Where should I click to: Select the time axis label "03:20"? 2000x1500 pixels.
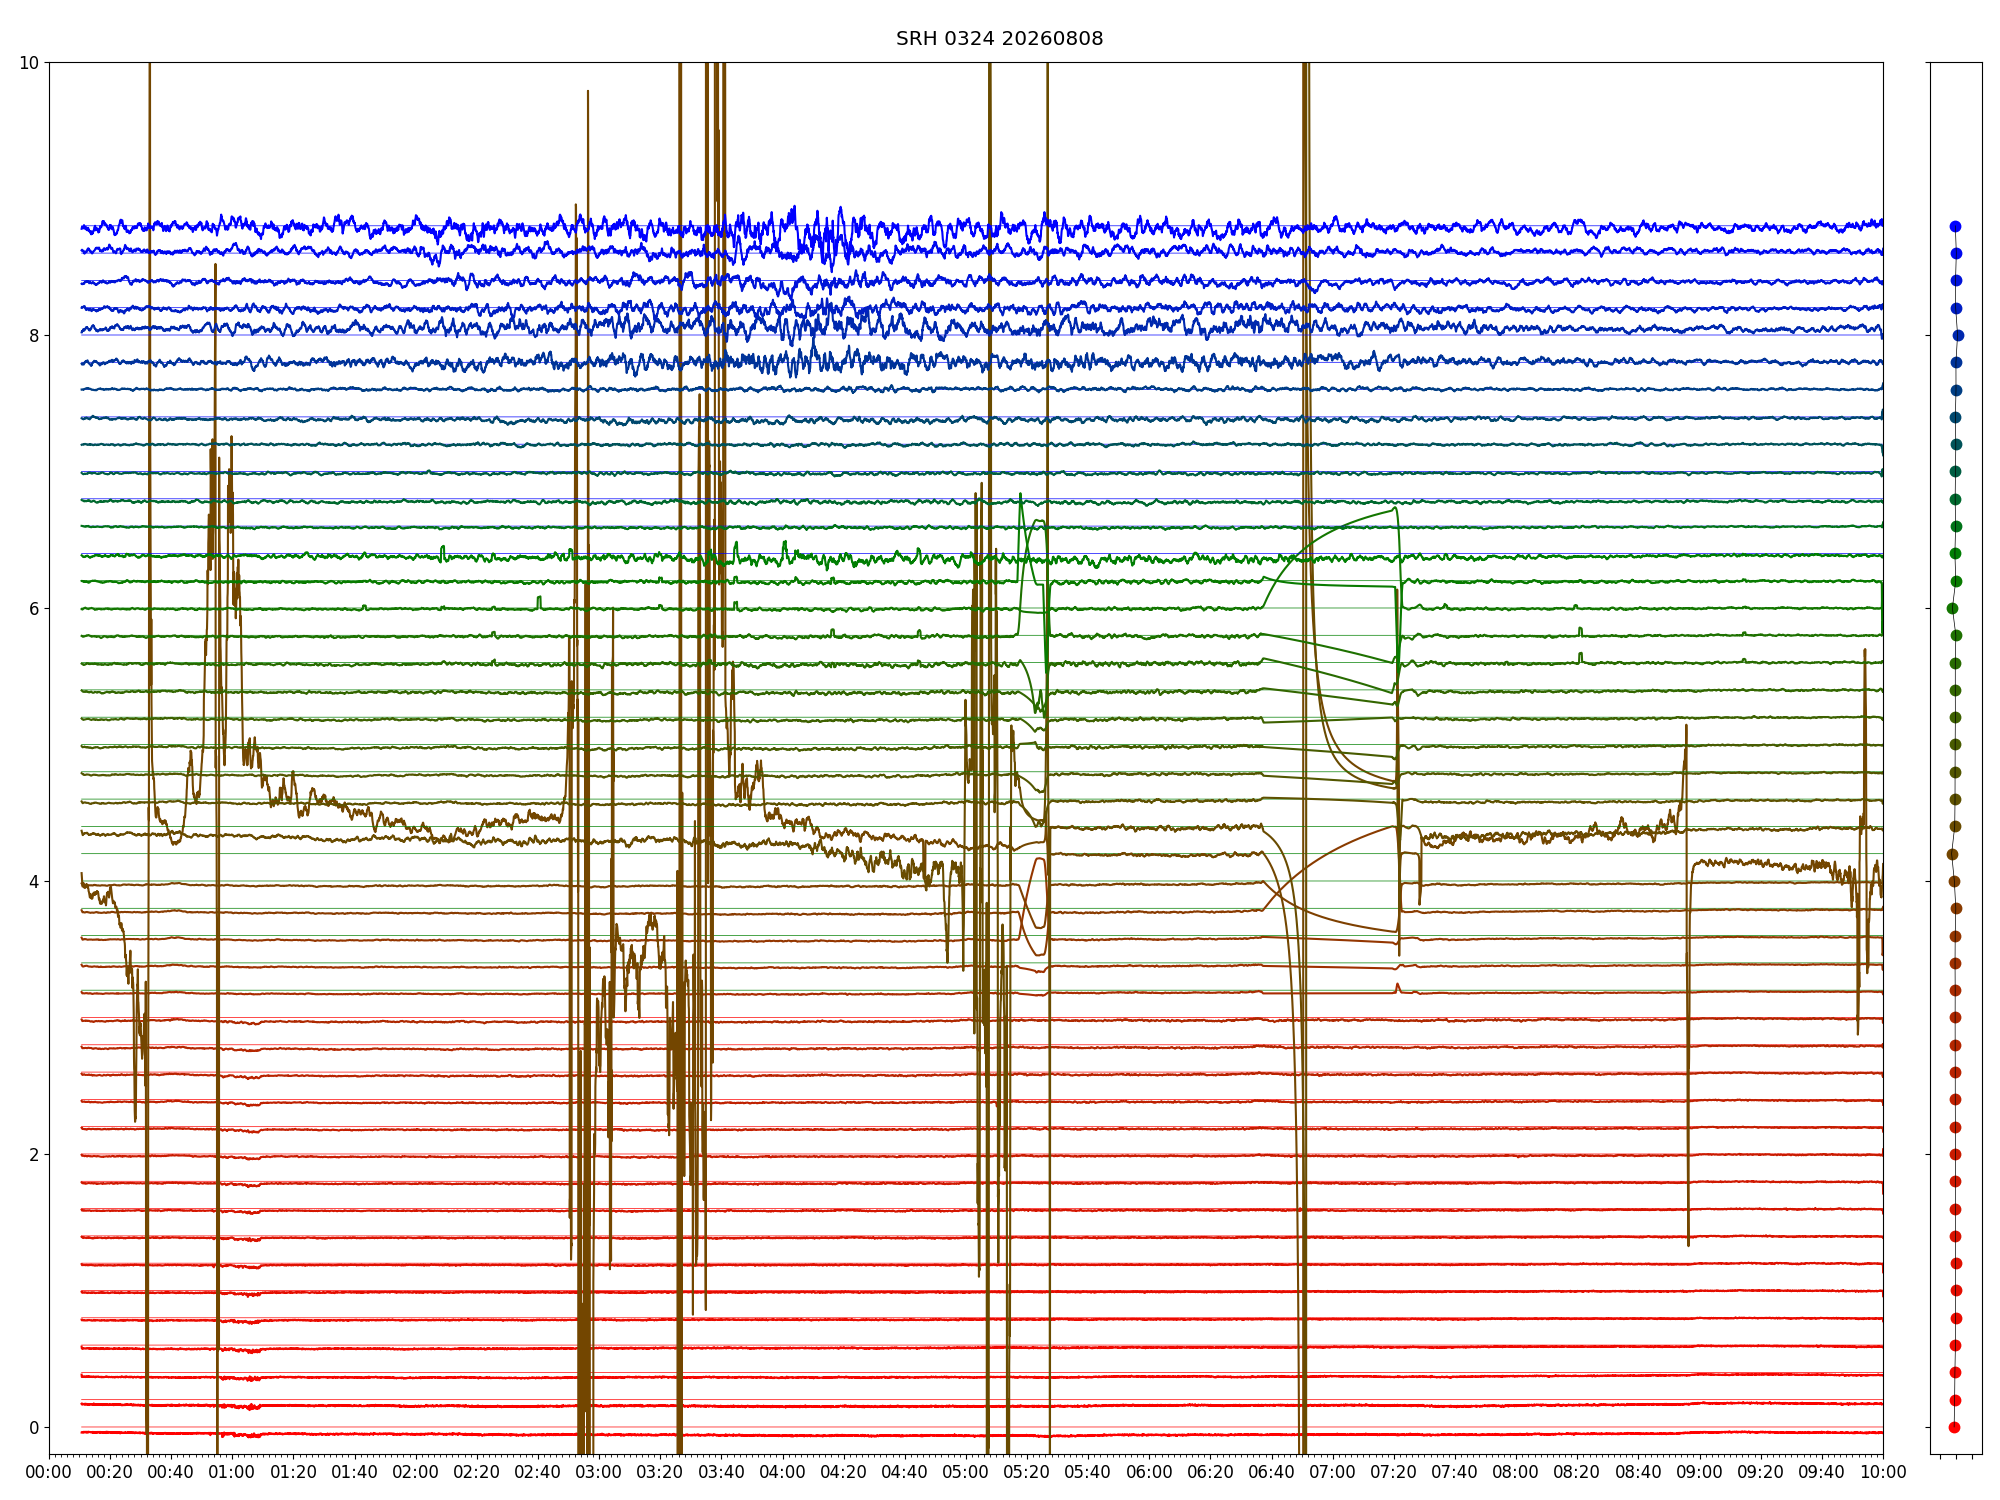point(660,1473)
